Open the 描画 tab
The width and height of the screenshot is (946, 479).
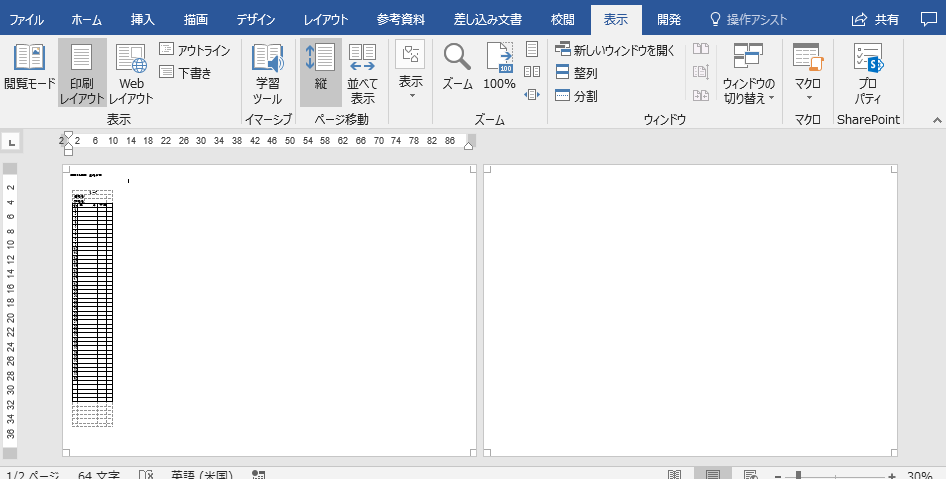195,19
